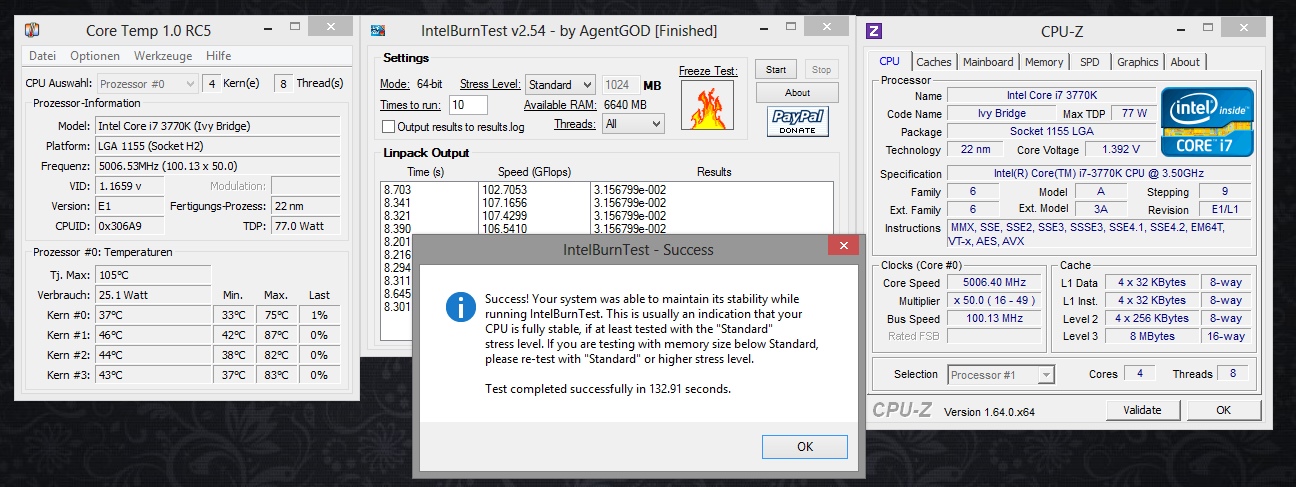Click the Stop button in IntelBurnTest
1296x487 pixels.
[x=821, y=70]
